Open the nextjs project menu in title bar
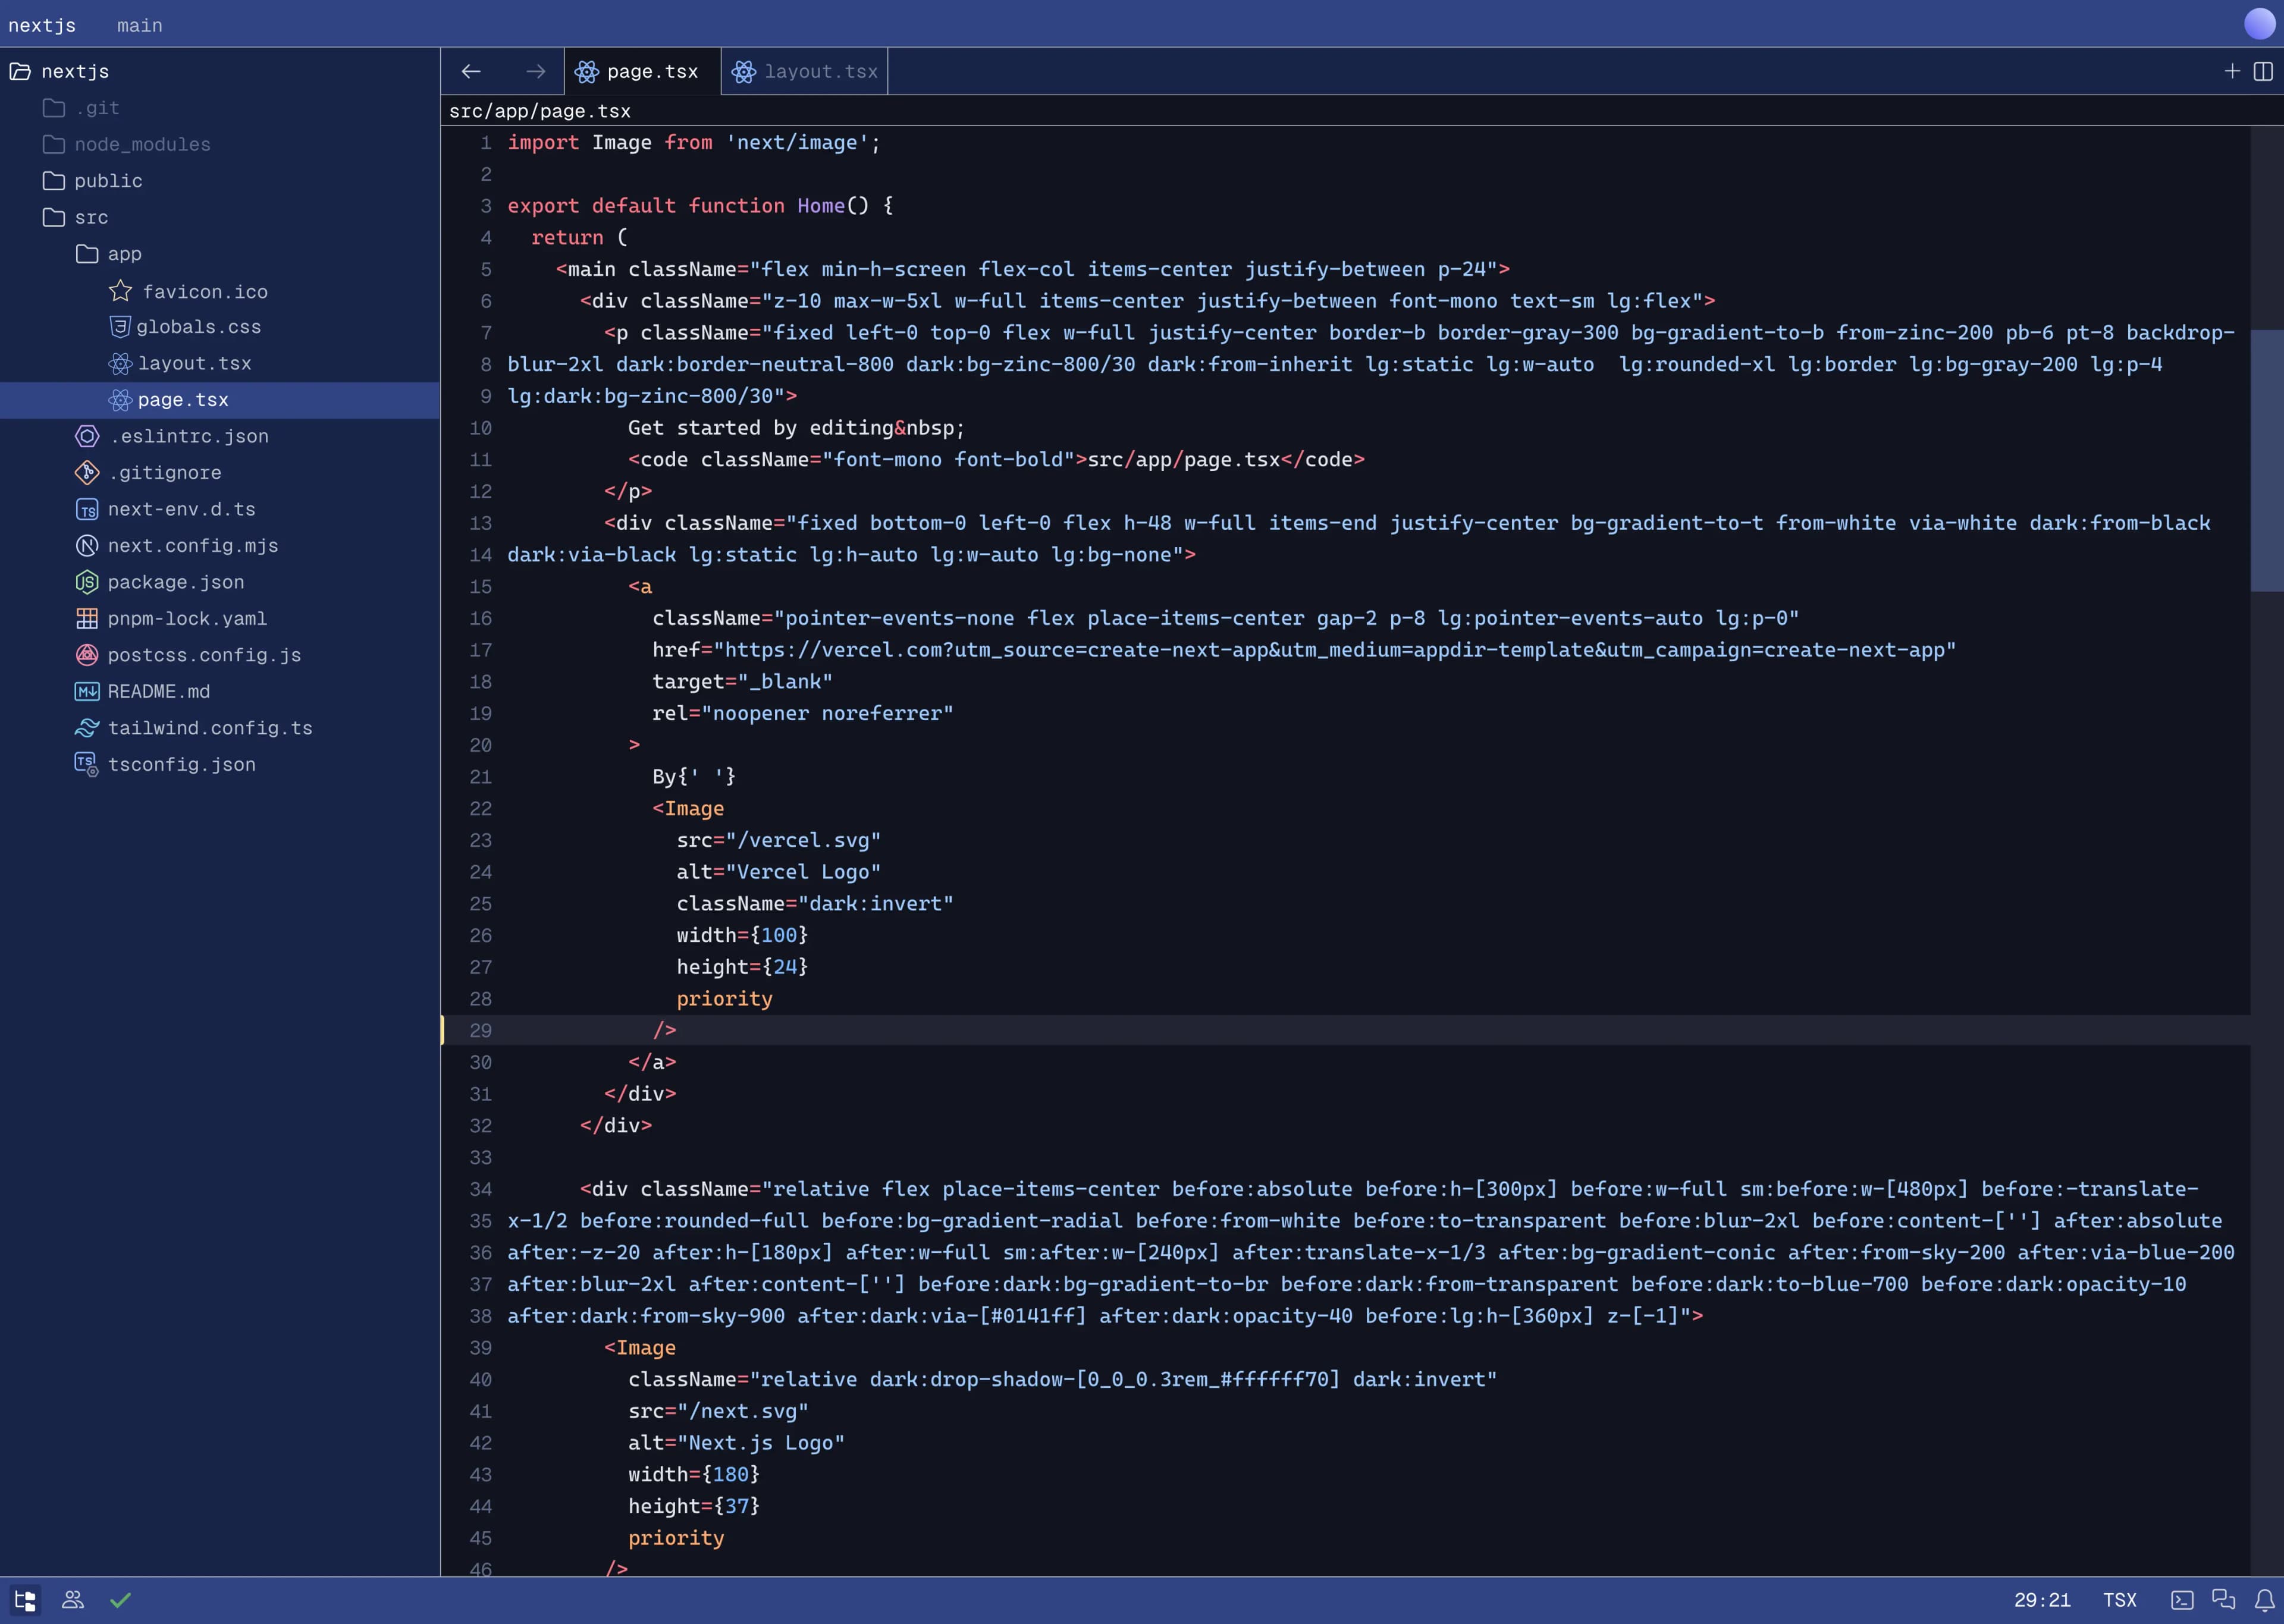Screen dimensions: 2284x1624 42,25
